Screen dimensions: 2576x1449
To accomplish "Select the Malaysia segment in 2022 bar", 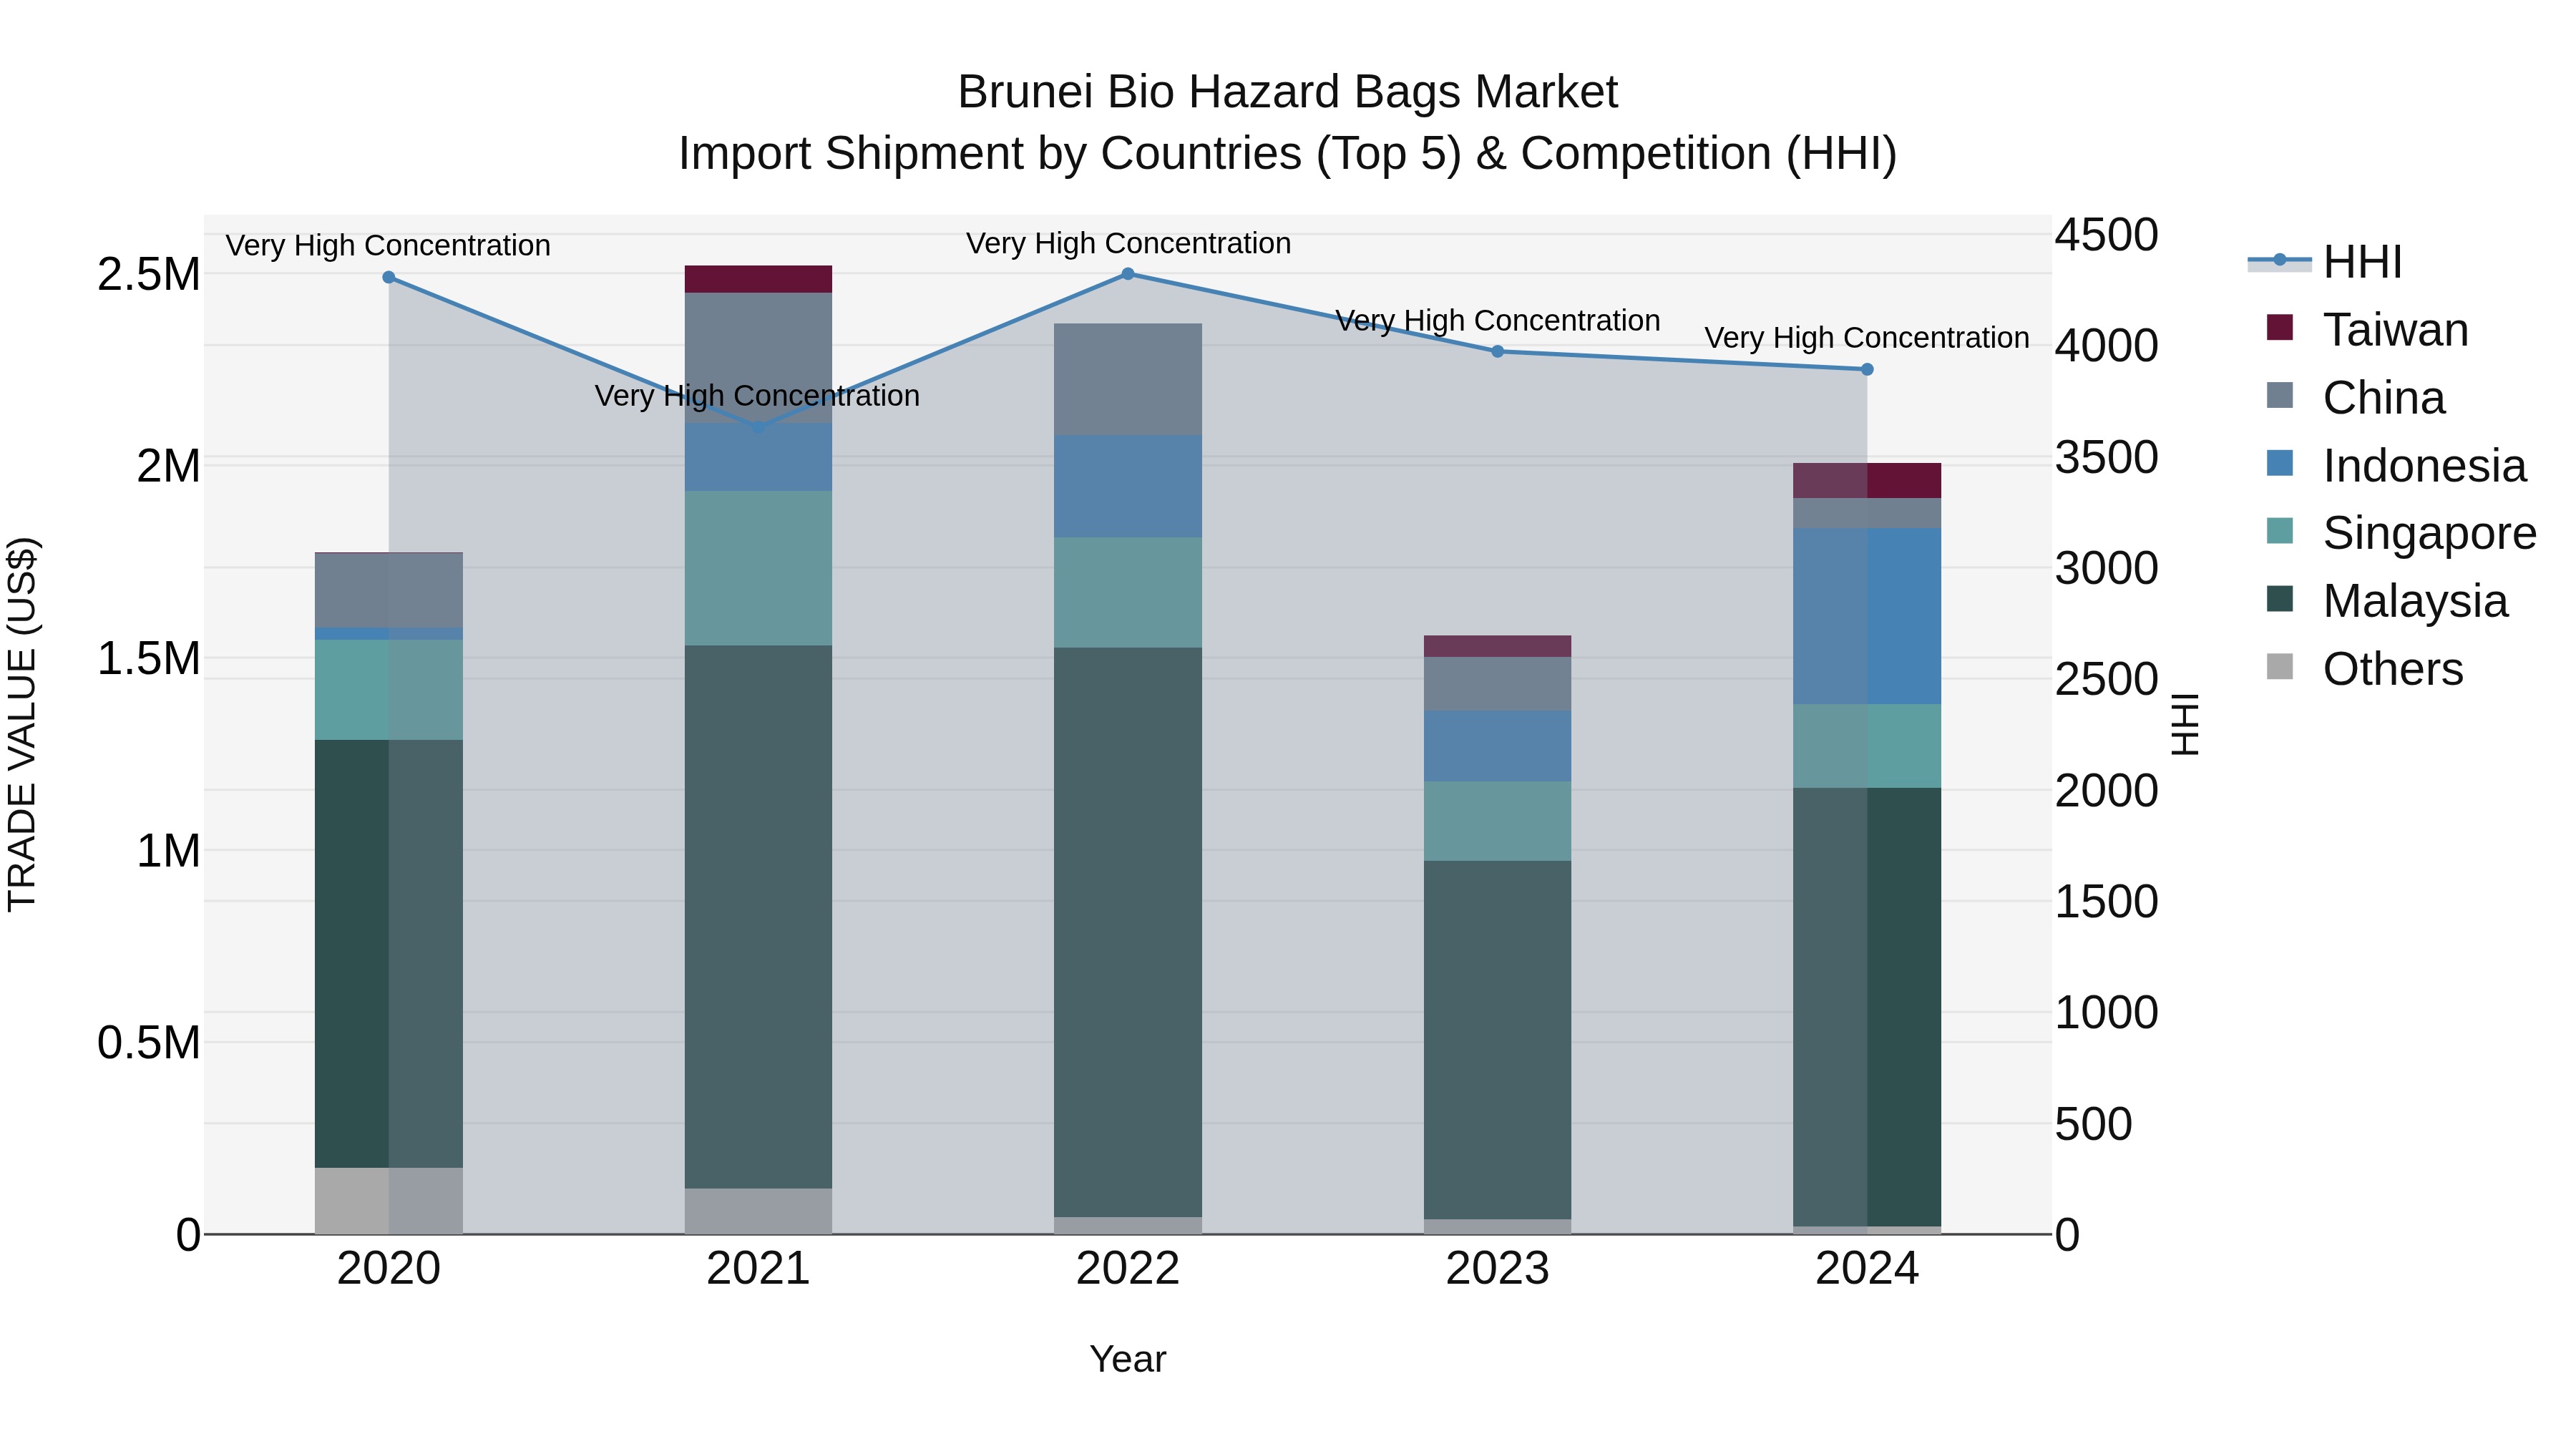I will pyautogui.click(x=1128, y=932).
